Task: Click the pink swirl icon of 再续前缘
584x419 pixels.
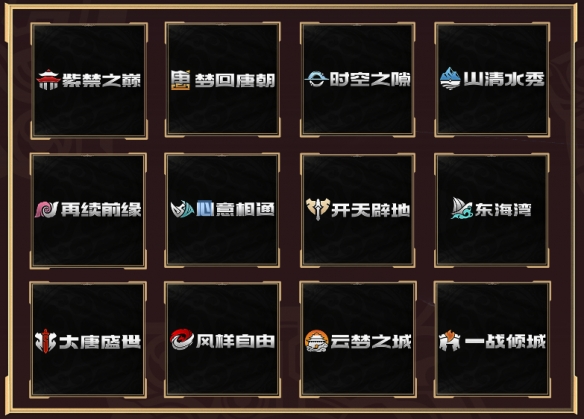Action: (47, 209)
